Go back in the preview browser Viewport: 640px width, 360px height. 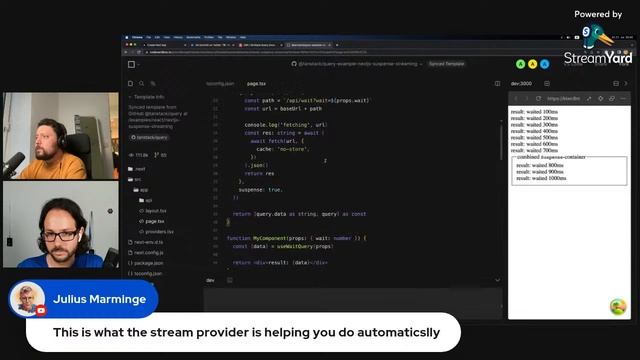(516, 99)
